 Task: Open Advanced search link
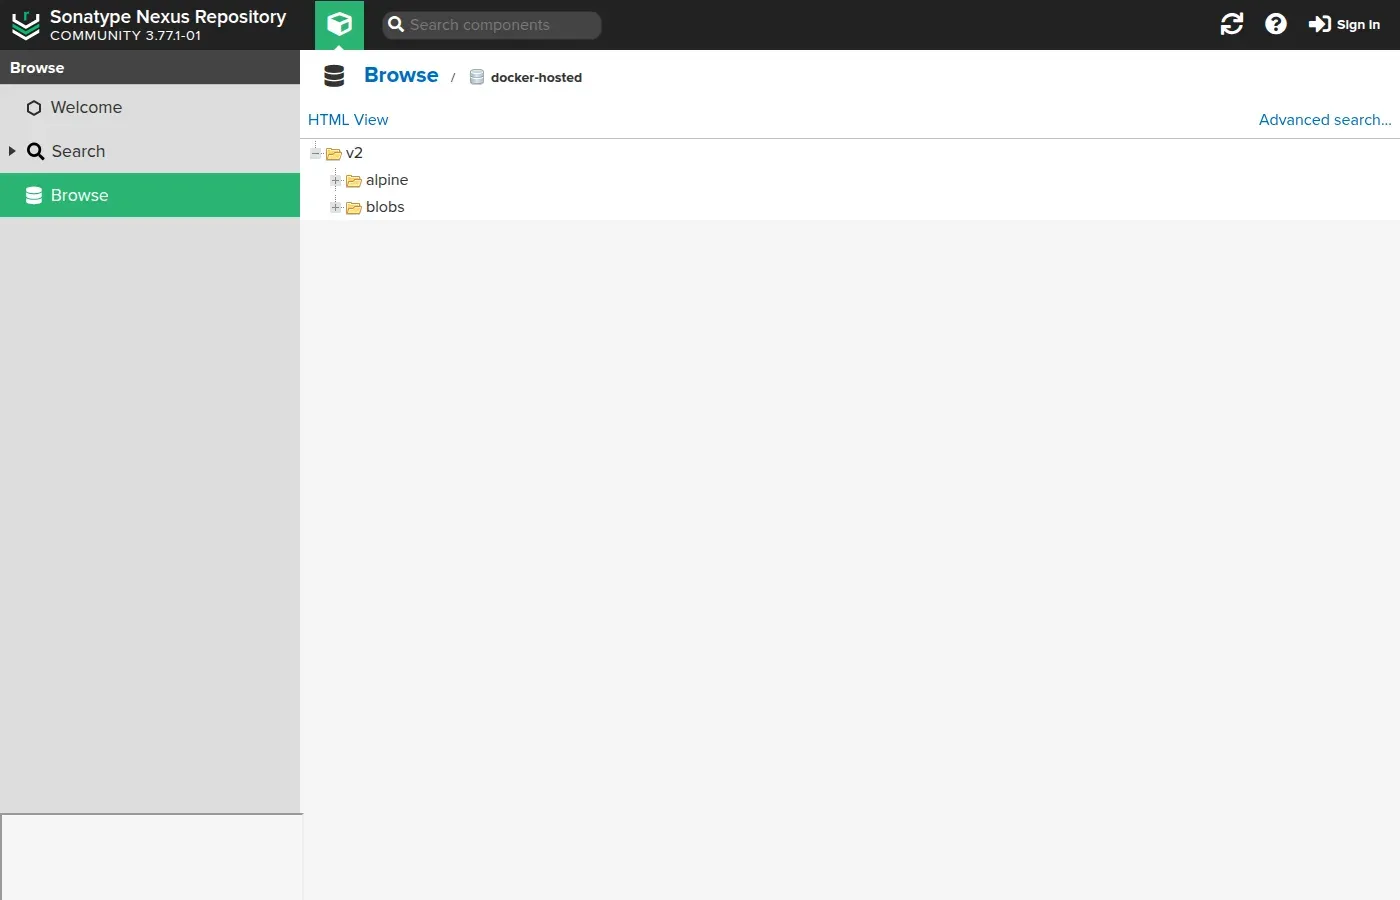coord(1325,119)
